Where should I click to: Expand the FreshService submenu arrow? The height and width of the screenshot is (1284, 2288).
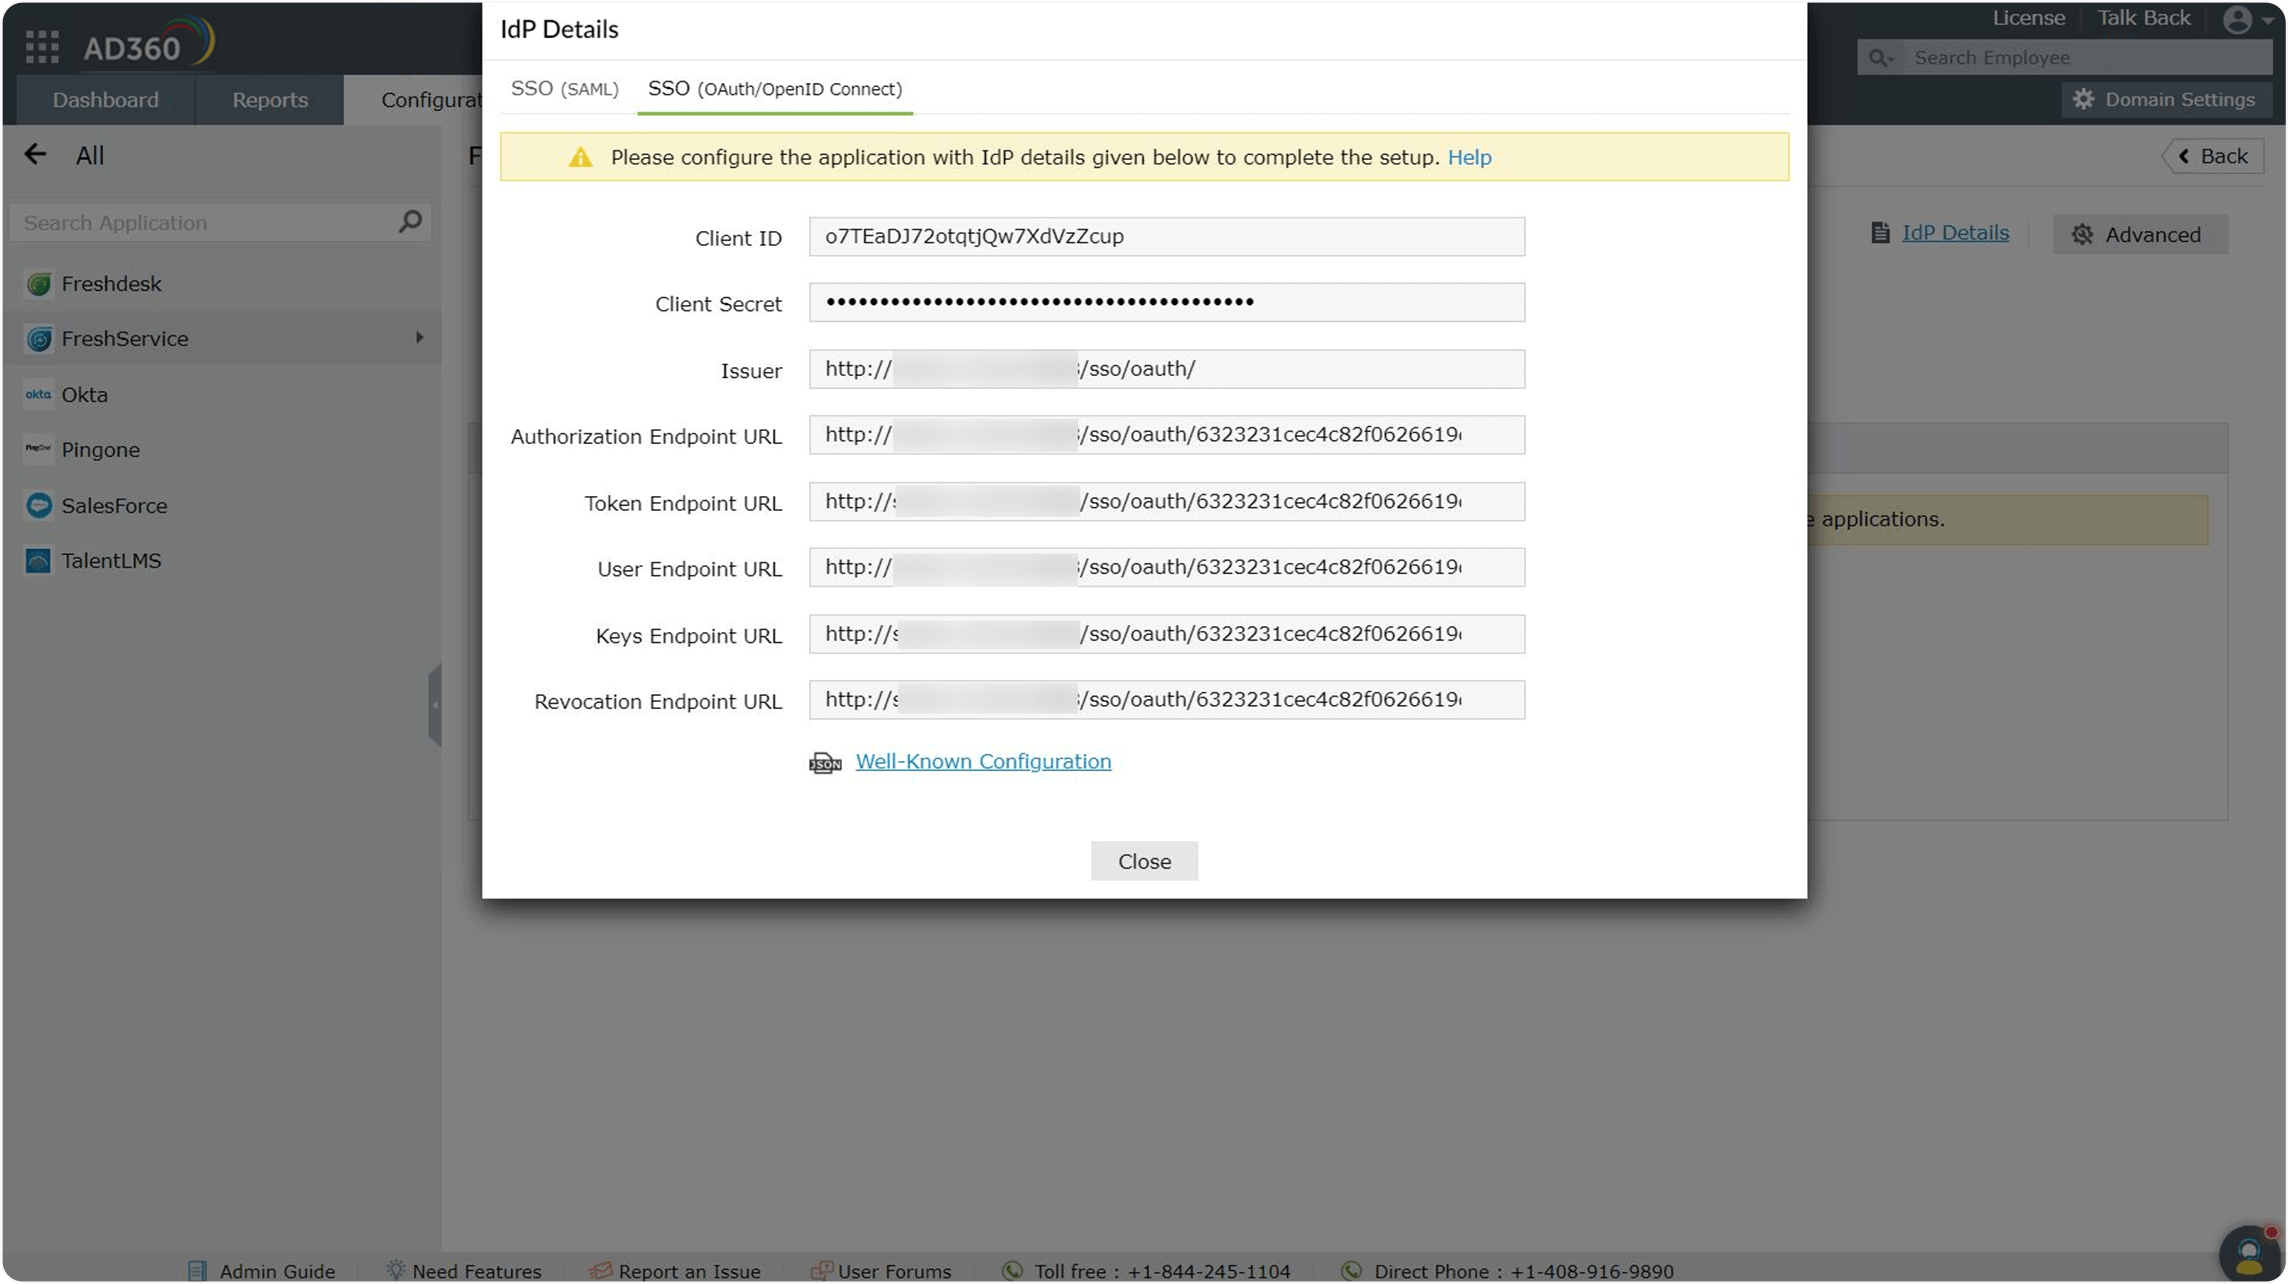click(x=419, y=338)
